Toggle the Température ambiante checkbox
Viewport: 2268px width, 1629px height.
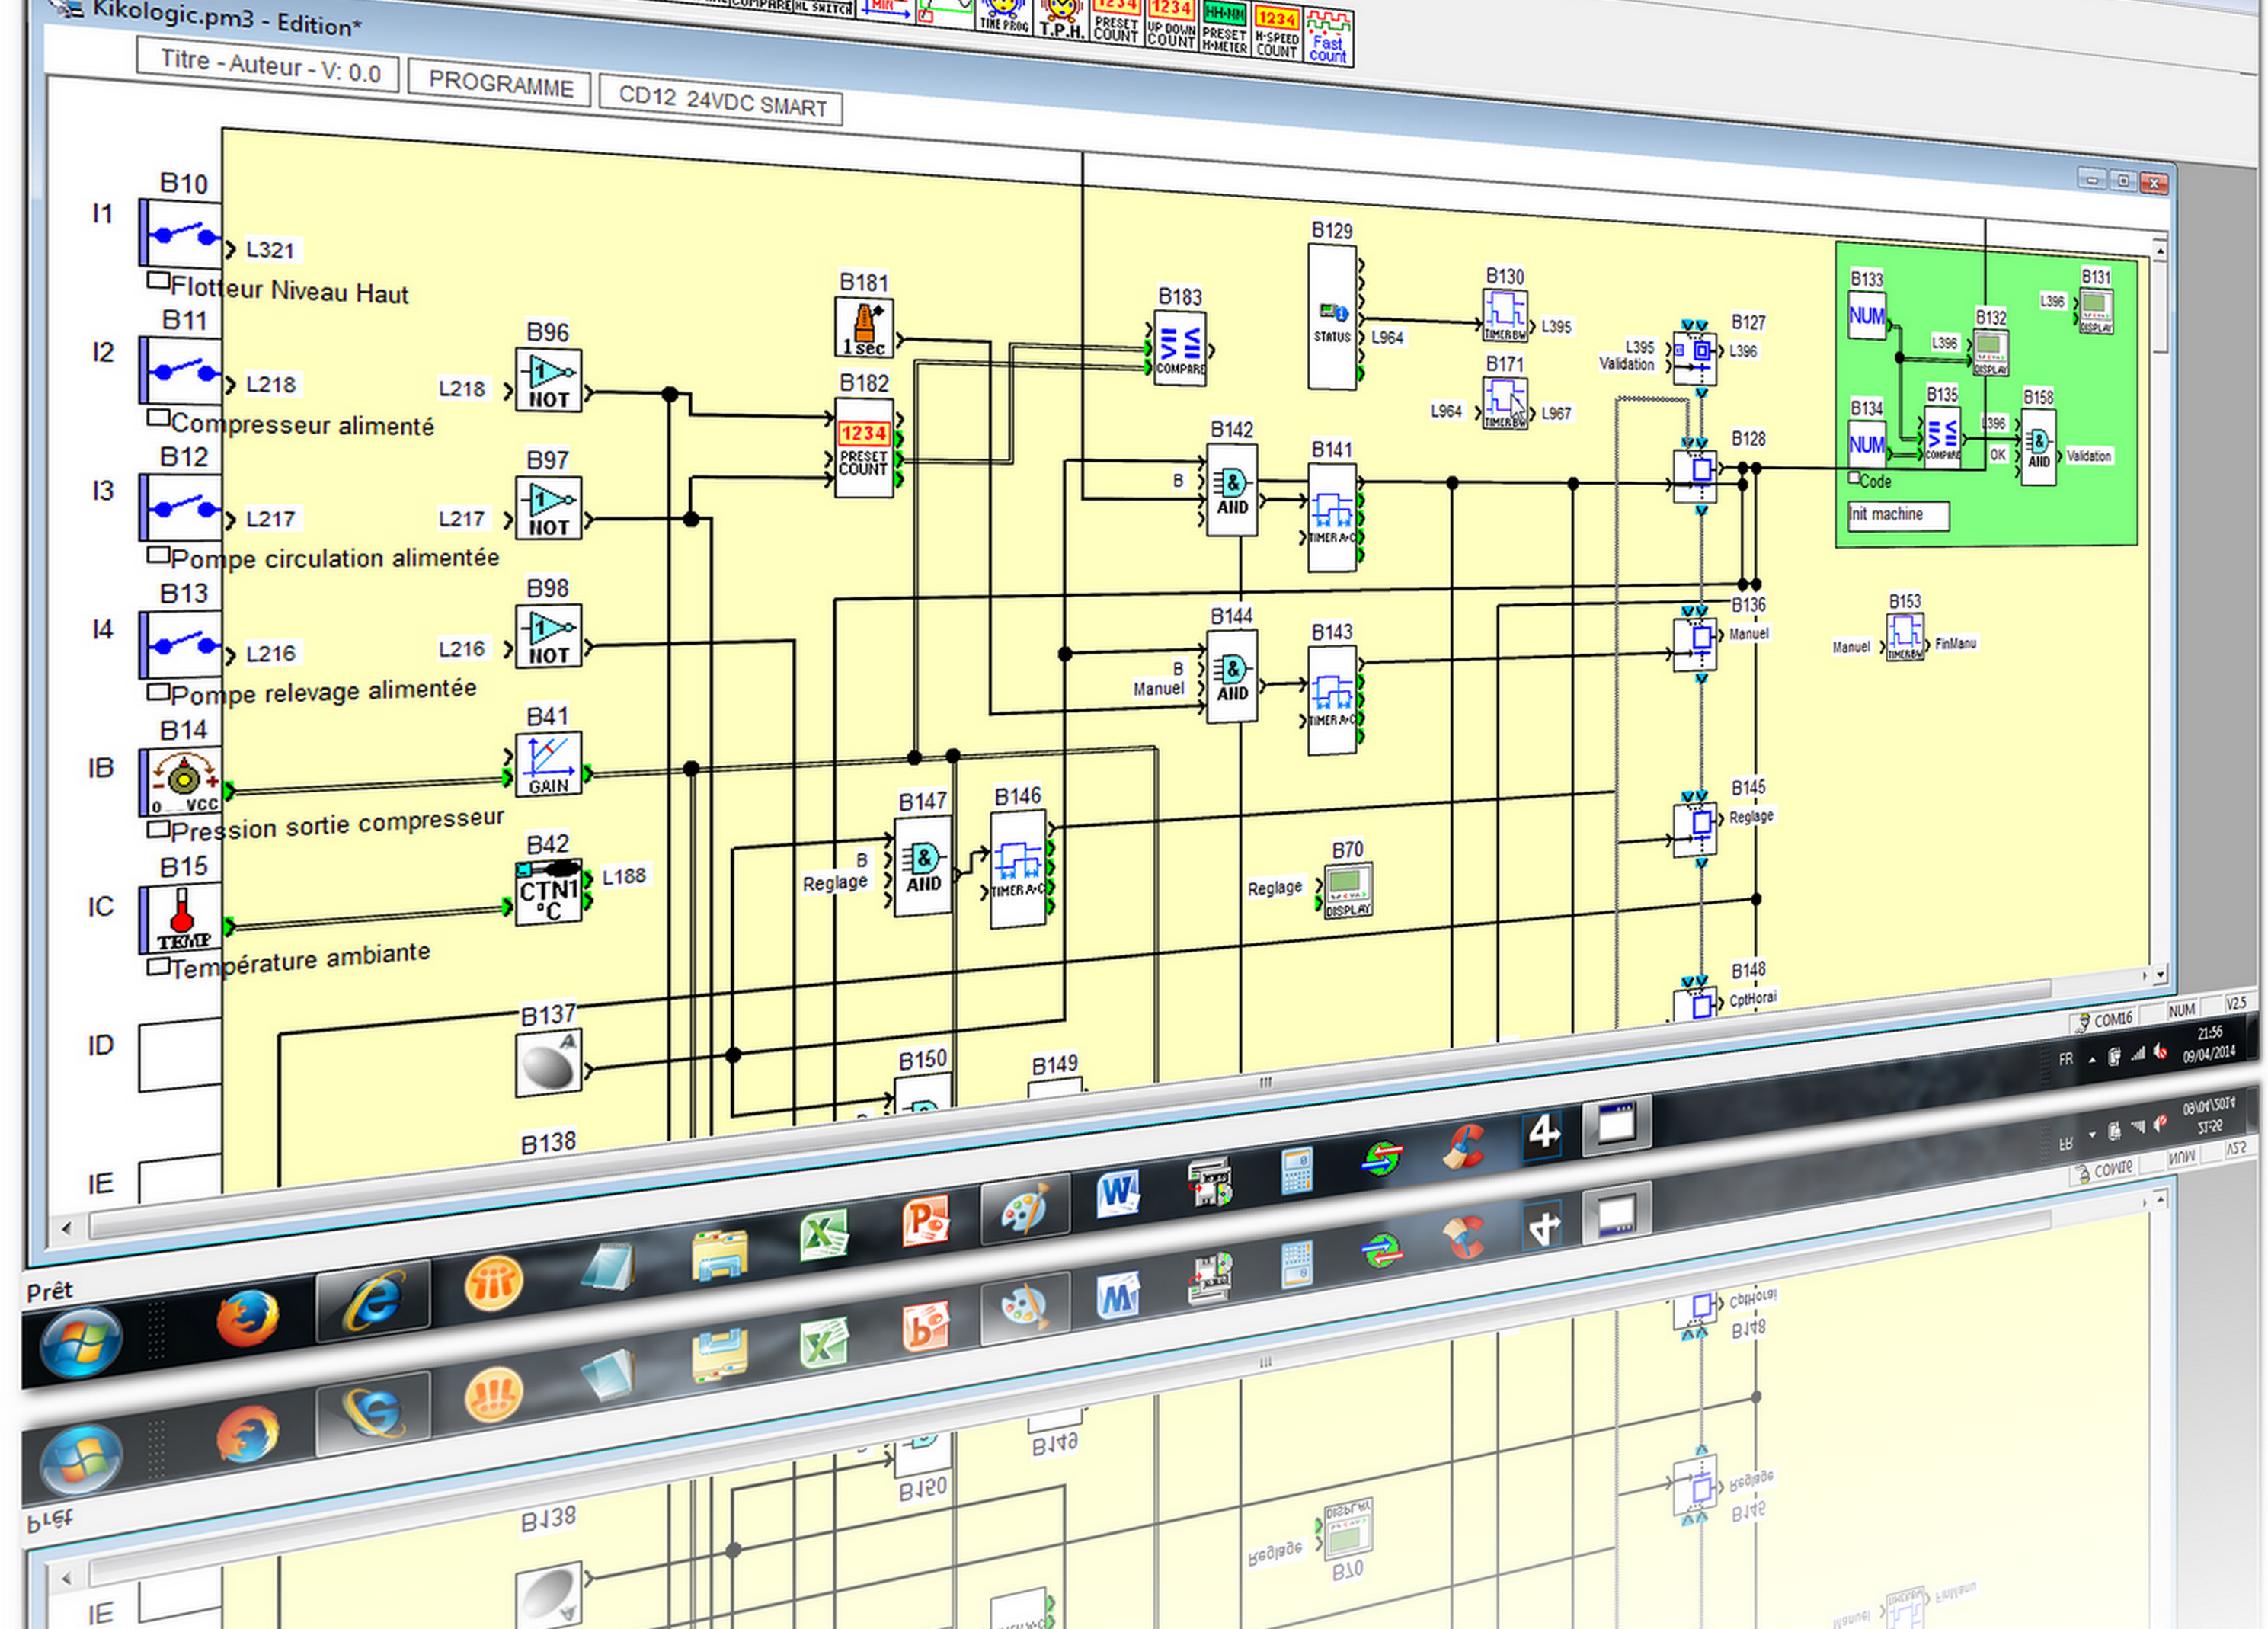pyautogui.click(x=158, y=967)
